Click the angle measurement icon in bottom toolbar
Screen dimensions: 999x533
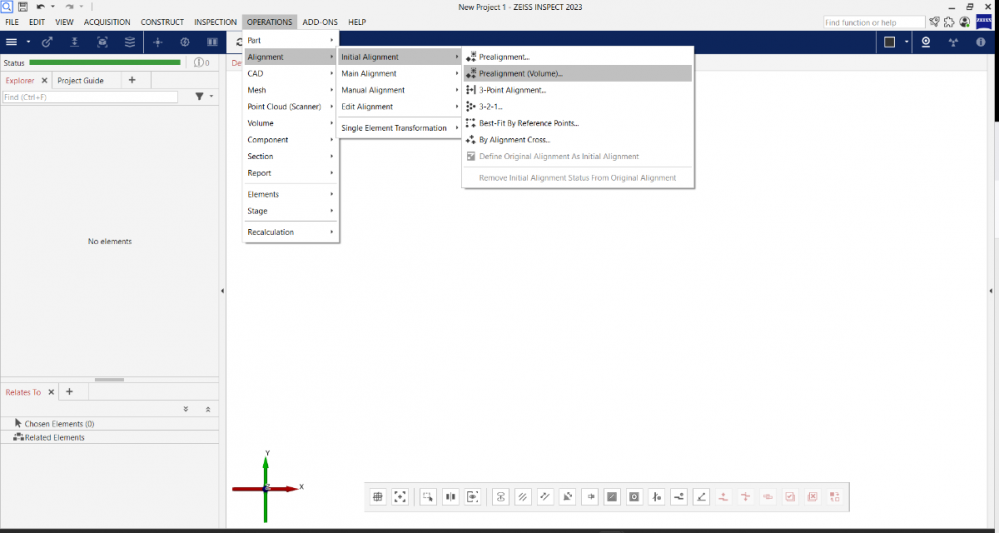(701, 497)
